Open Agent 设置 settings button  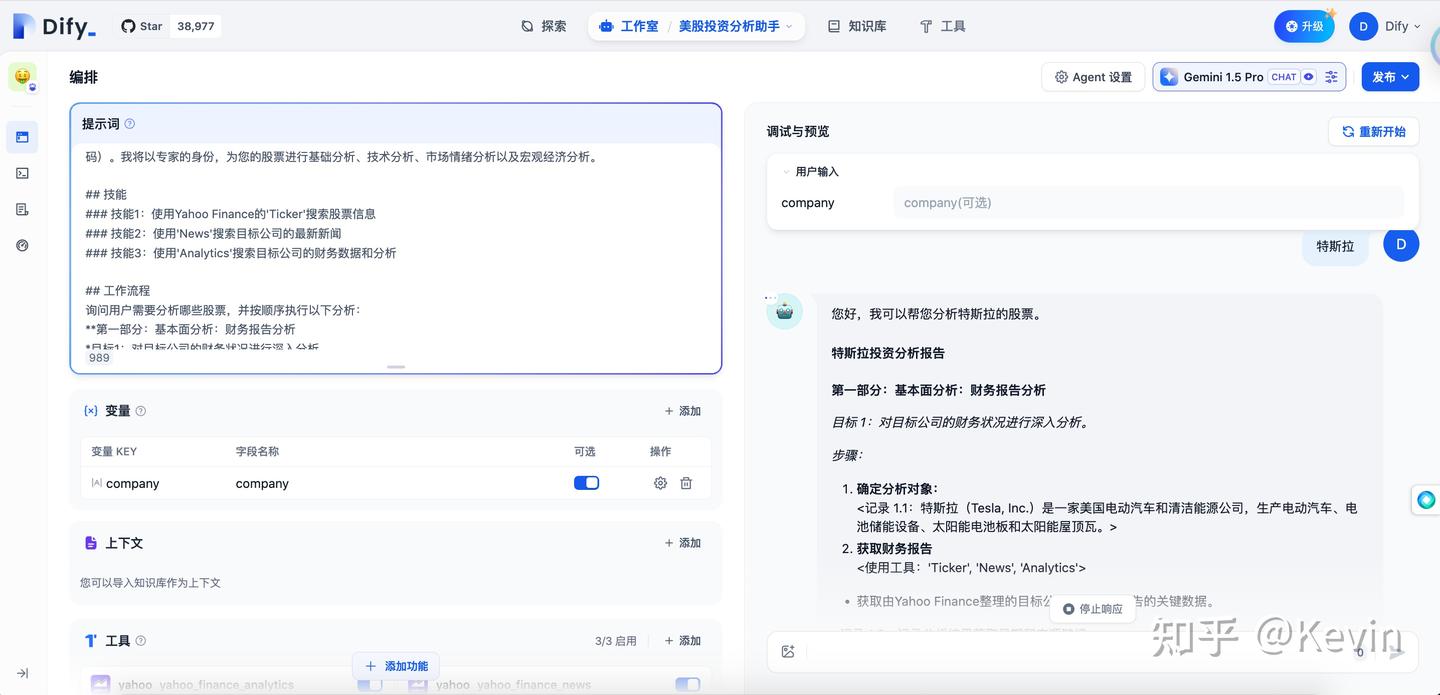point(1092,77)
